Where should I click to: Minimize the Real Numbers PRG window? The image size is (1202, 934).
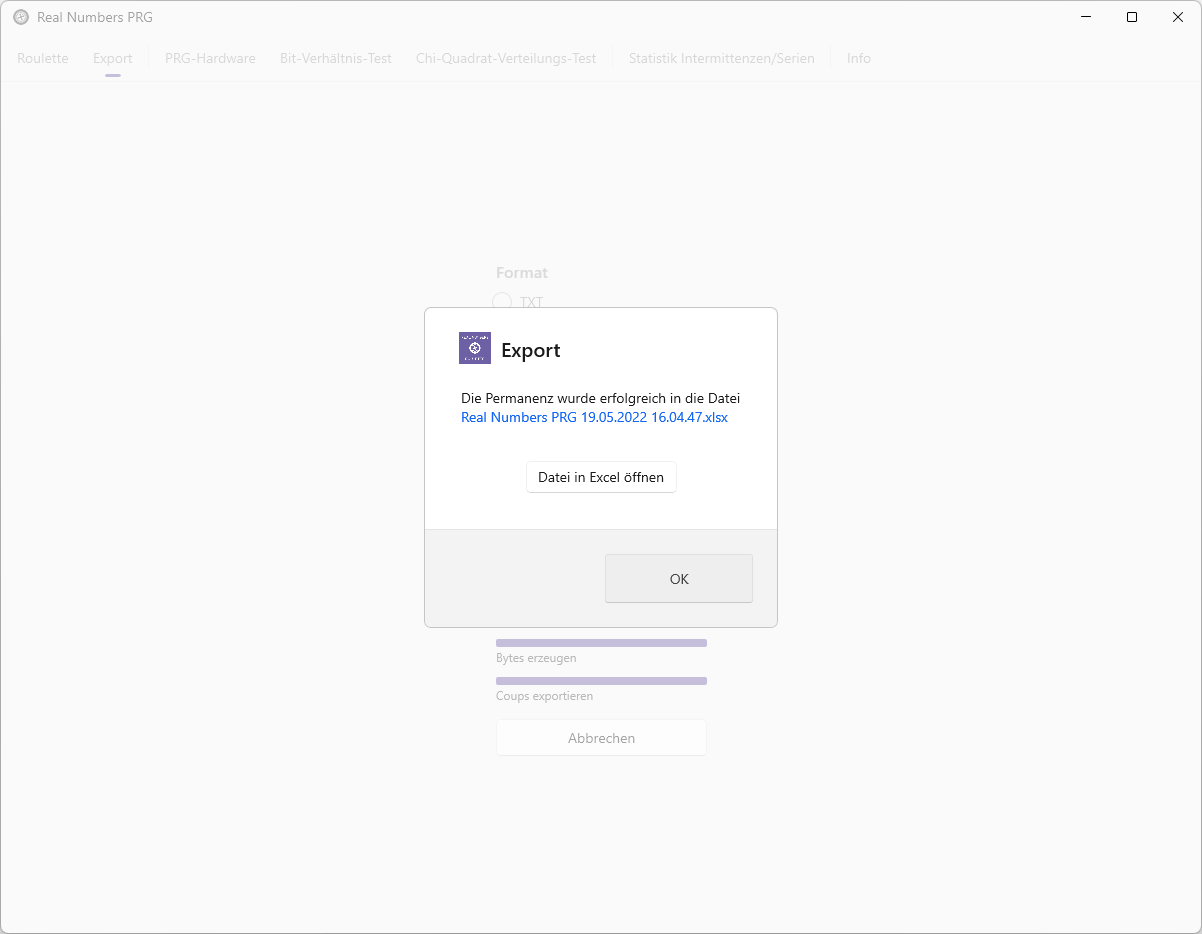(x=1086, y=17)
